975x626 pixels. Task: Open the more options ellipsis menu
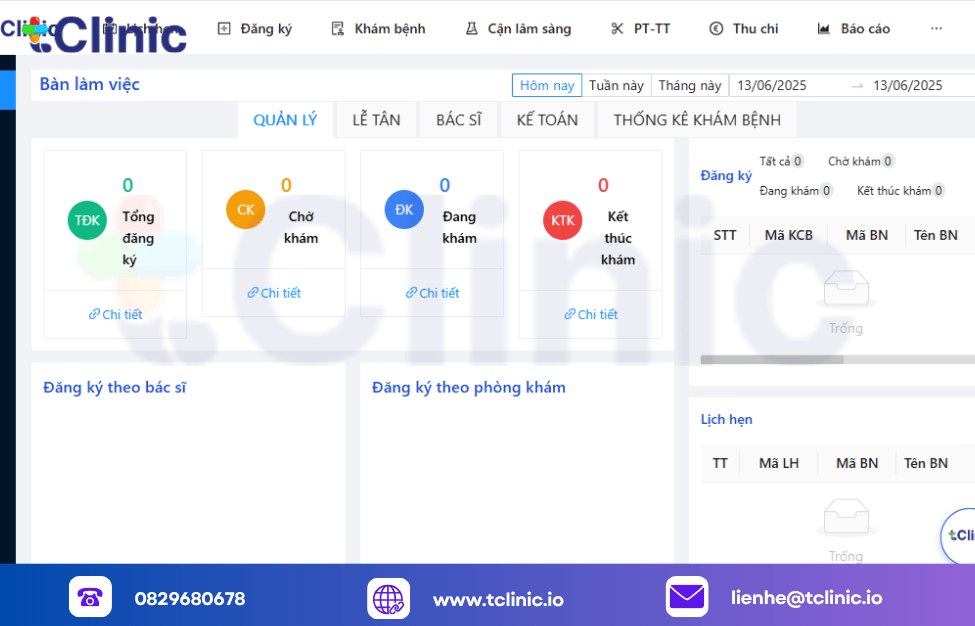coord(936,29)
